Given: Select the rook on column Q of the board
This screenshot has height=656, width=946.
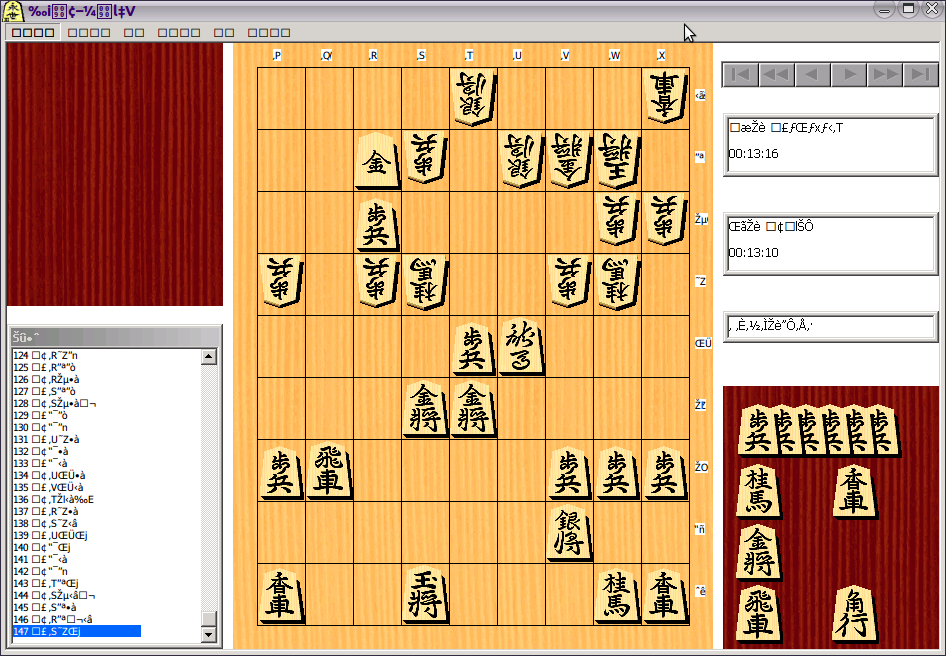Looking at the screenshot, I should tap(329, 471).
